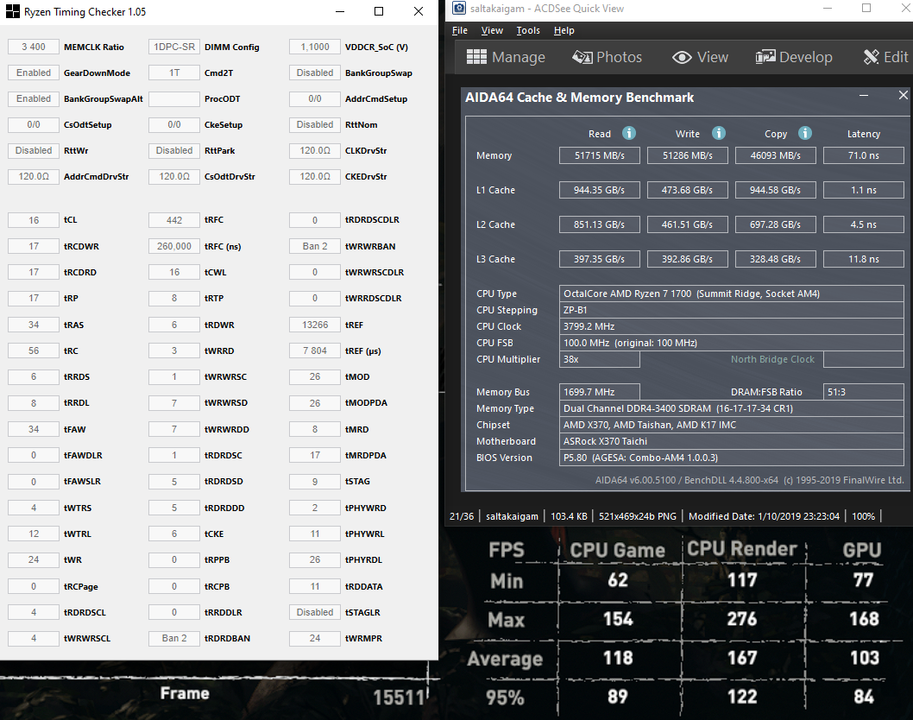Click the DIMM Config 1DPC-SR field

[x=174, y=47]
